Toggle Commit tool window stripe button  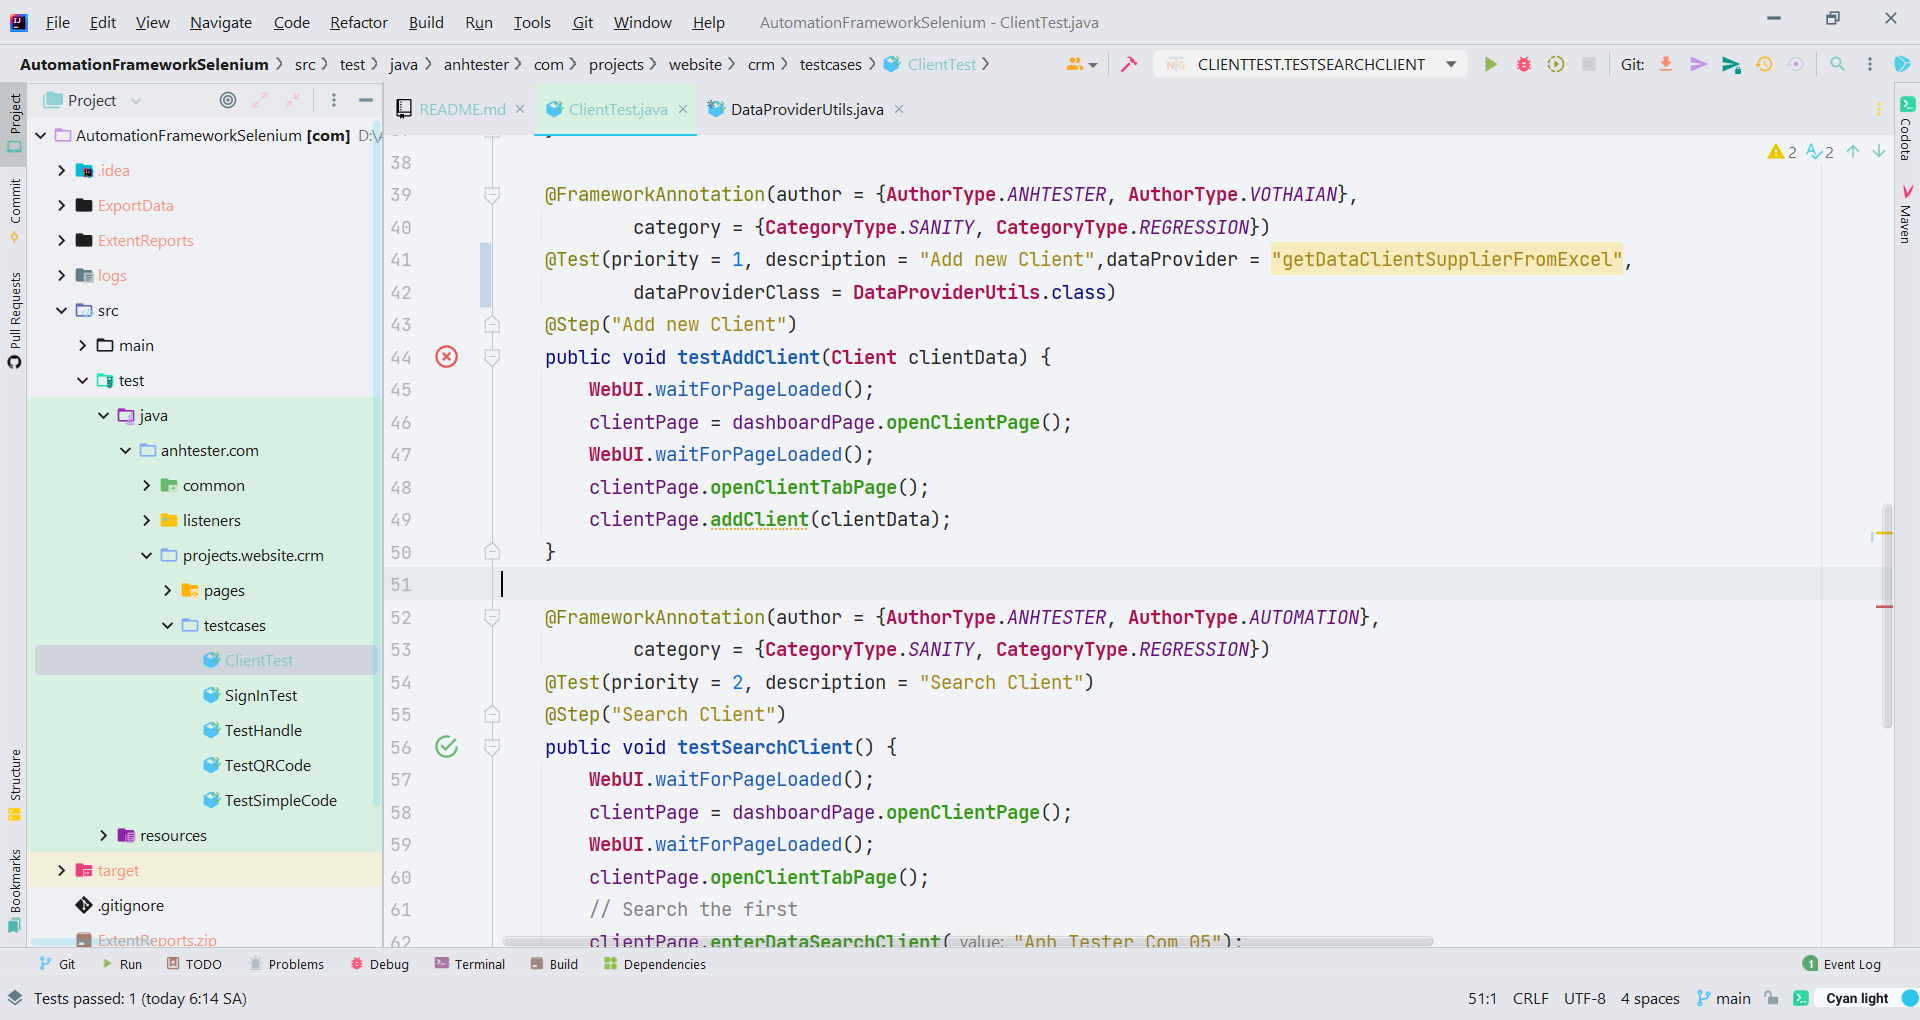click(x=14, y=210)
